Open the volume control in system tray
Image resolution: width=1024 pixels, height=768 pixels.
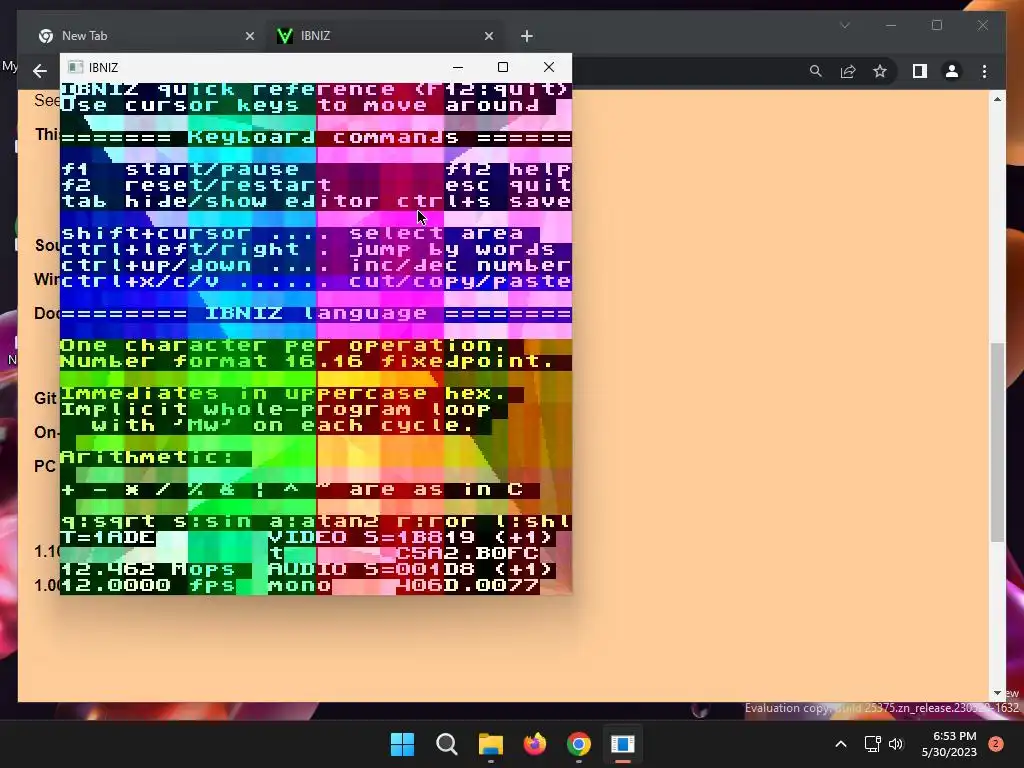896,744
